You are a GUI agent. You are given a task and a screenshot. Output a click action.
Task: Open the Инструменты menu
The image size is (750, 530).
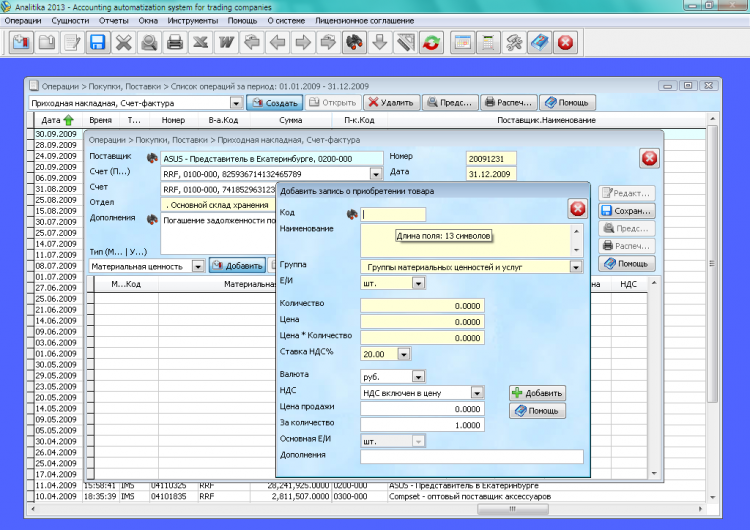193,21
